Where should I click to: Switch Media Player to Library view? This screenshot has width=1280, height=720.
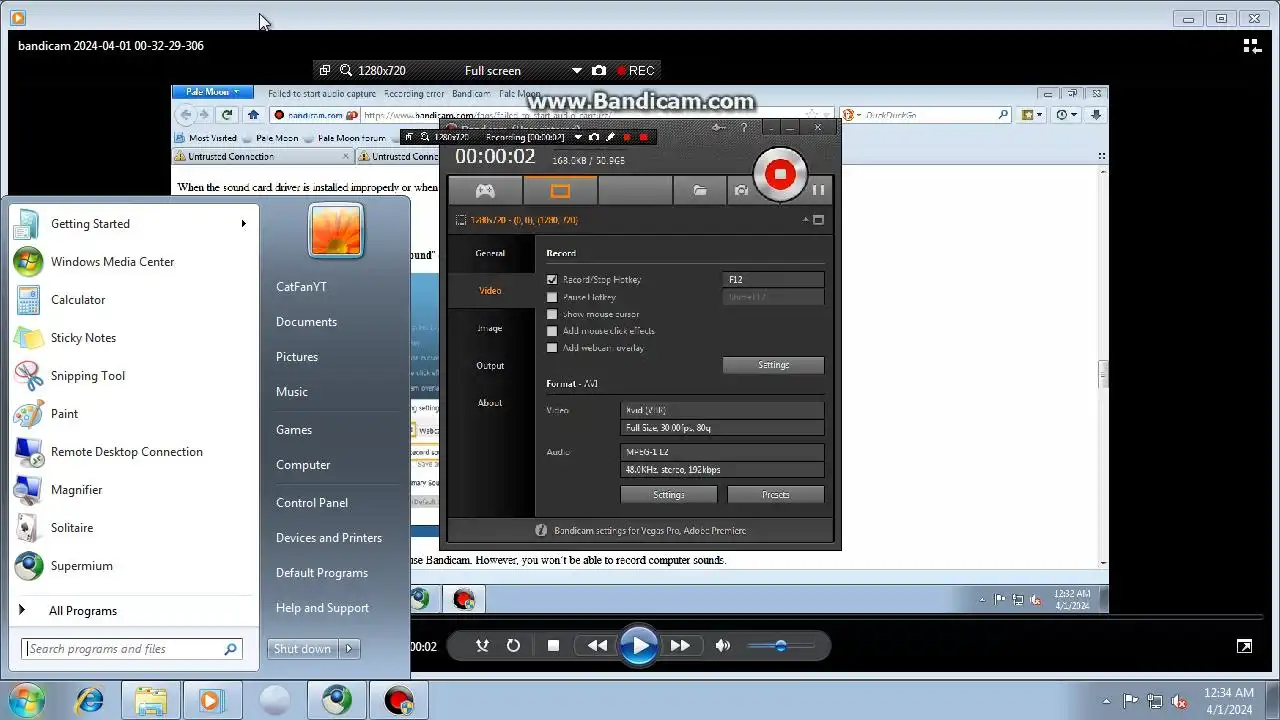point(1252,46)
